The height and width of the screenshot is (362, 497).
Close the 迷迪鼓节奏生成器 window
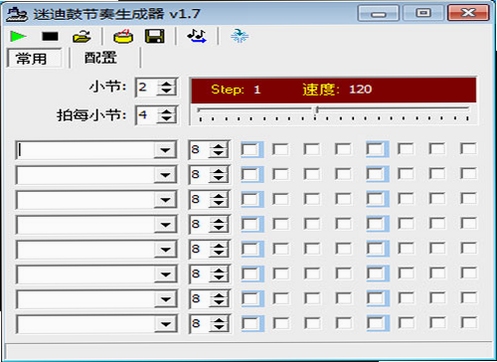coord(468,13)
